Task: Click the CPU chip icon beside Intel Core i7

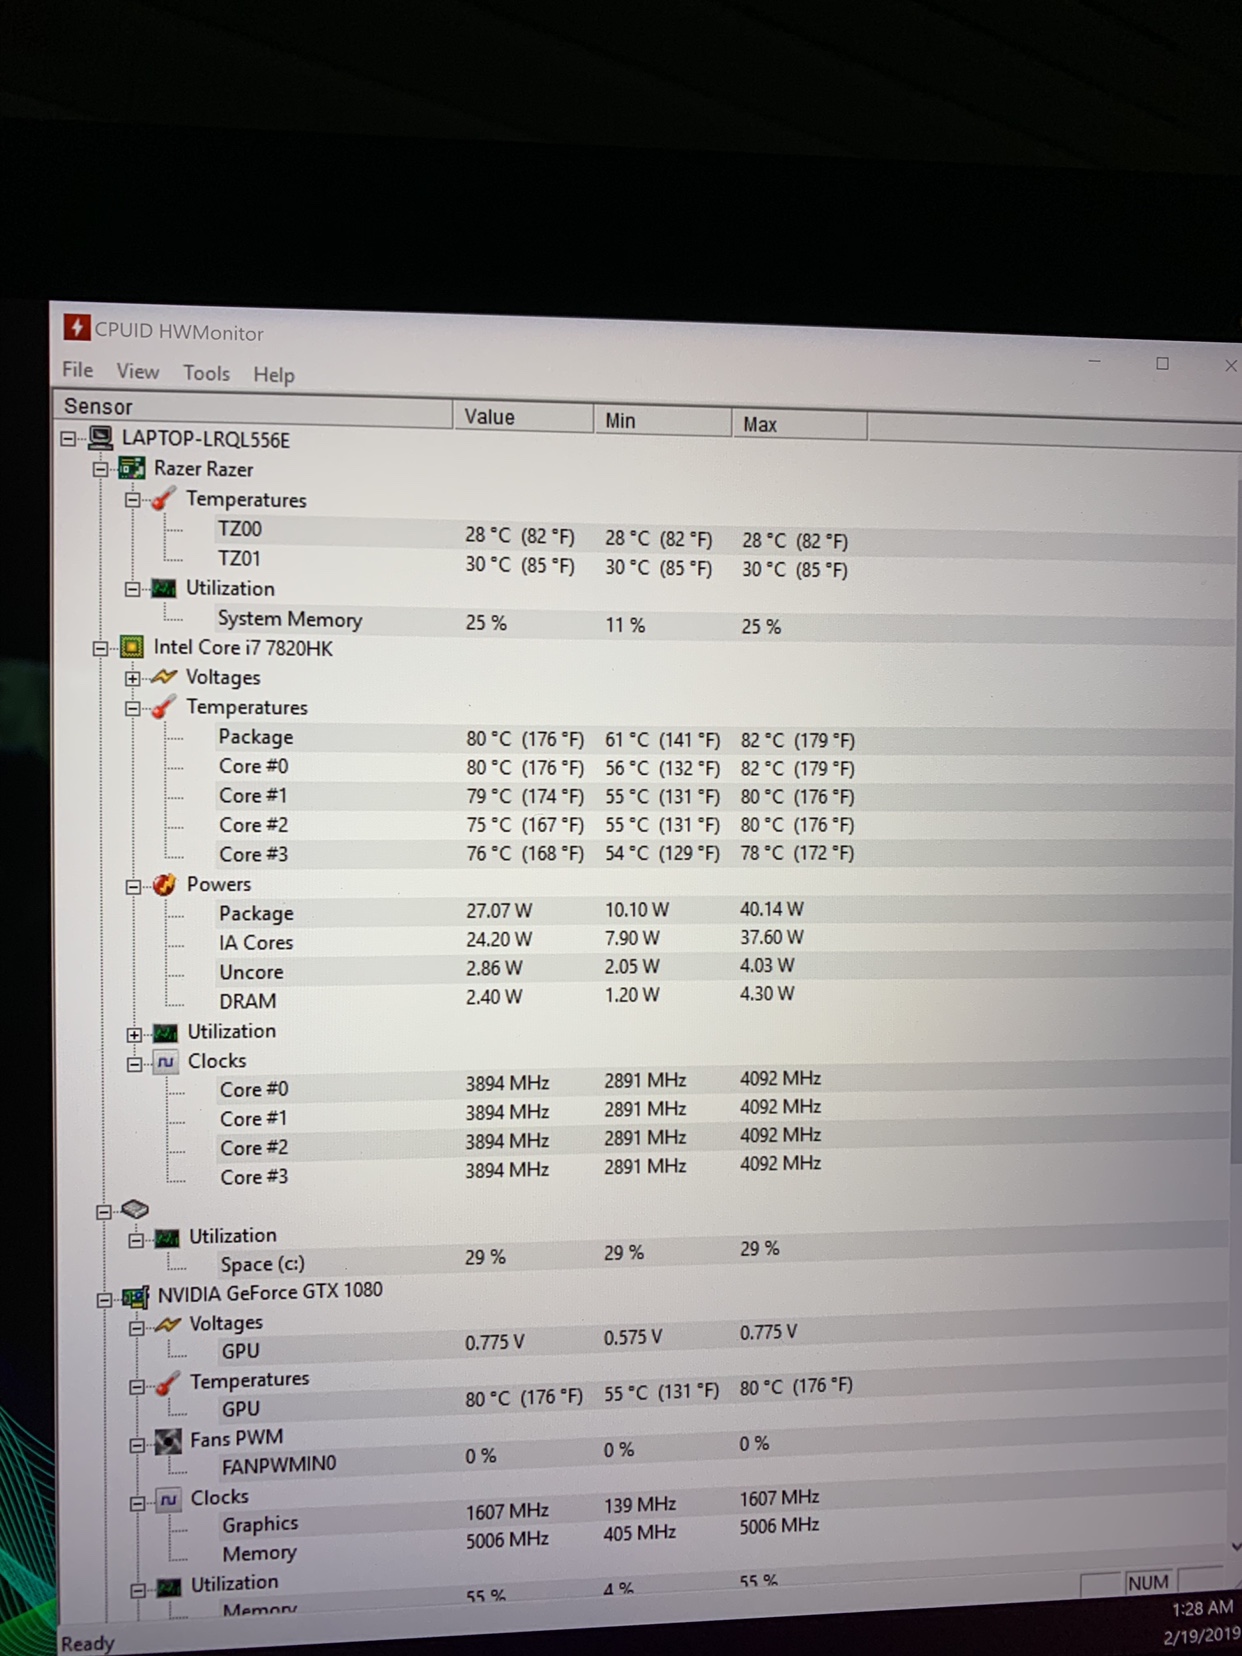Action: (x=132, y=648)
